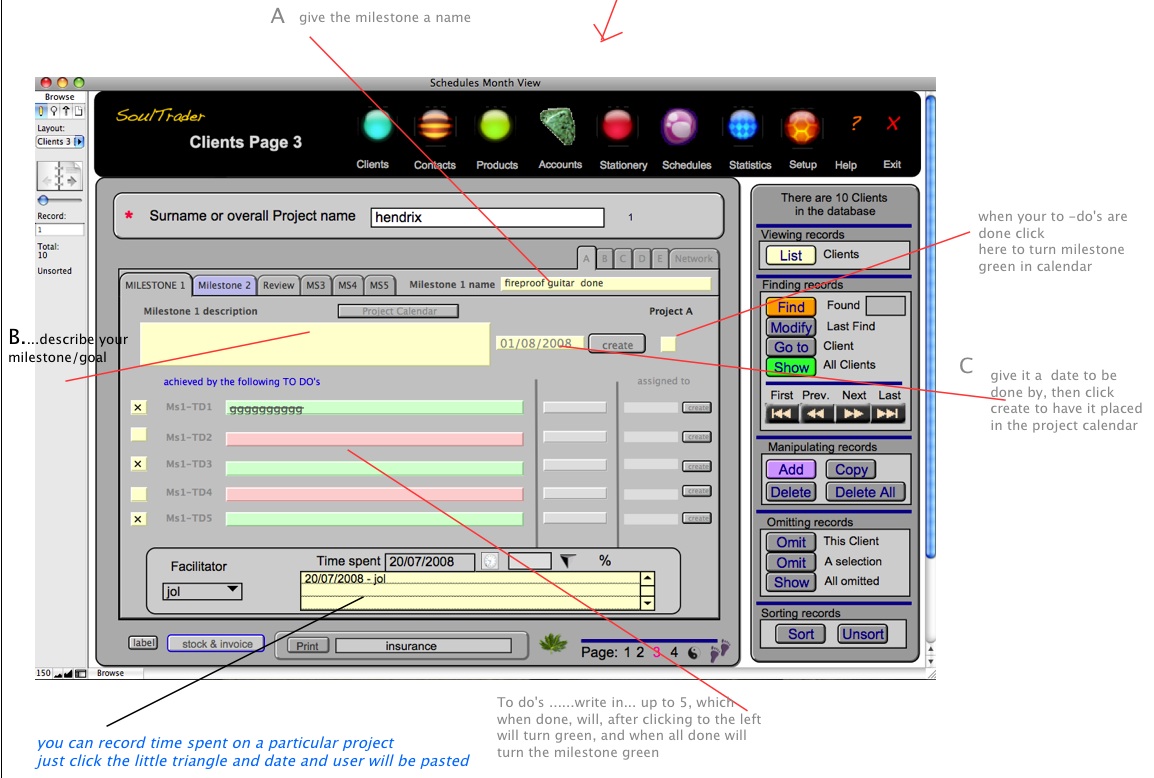Click the label button
The width and height of the screenshot is (1154, 778).
[143, 643]
